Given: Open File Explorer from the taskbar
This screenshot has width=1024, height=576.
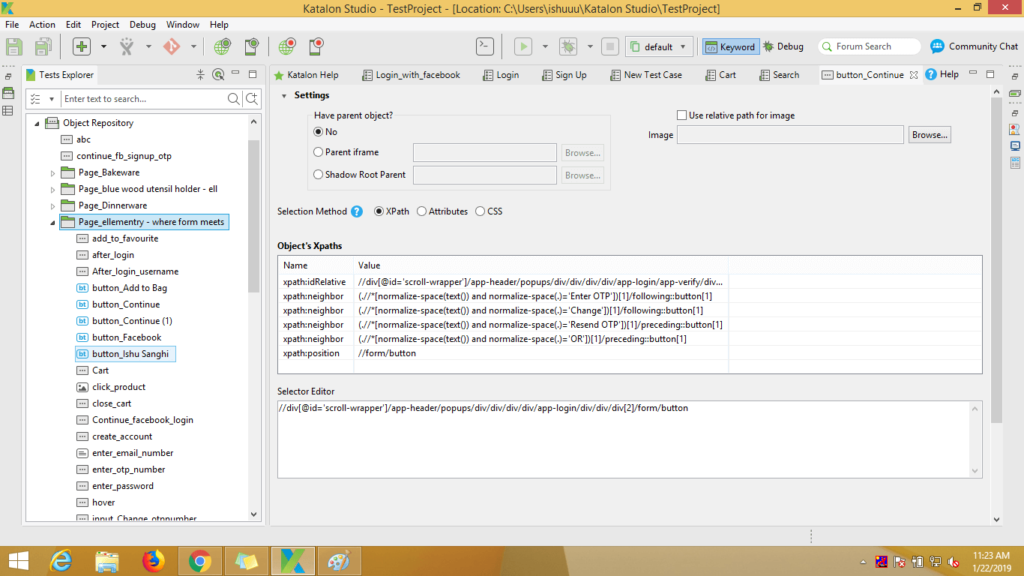Looking at the screenshot, I should coord(107,561).
